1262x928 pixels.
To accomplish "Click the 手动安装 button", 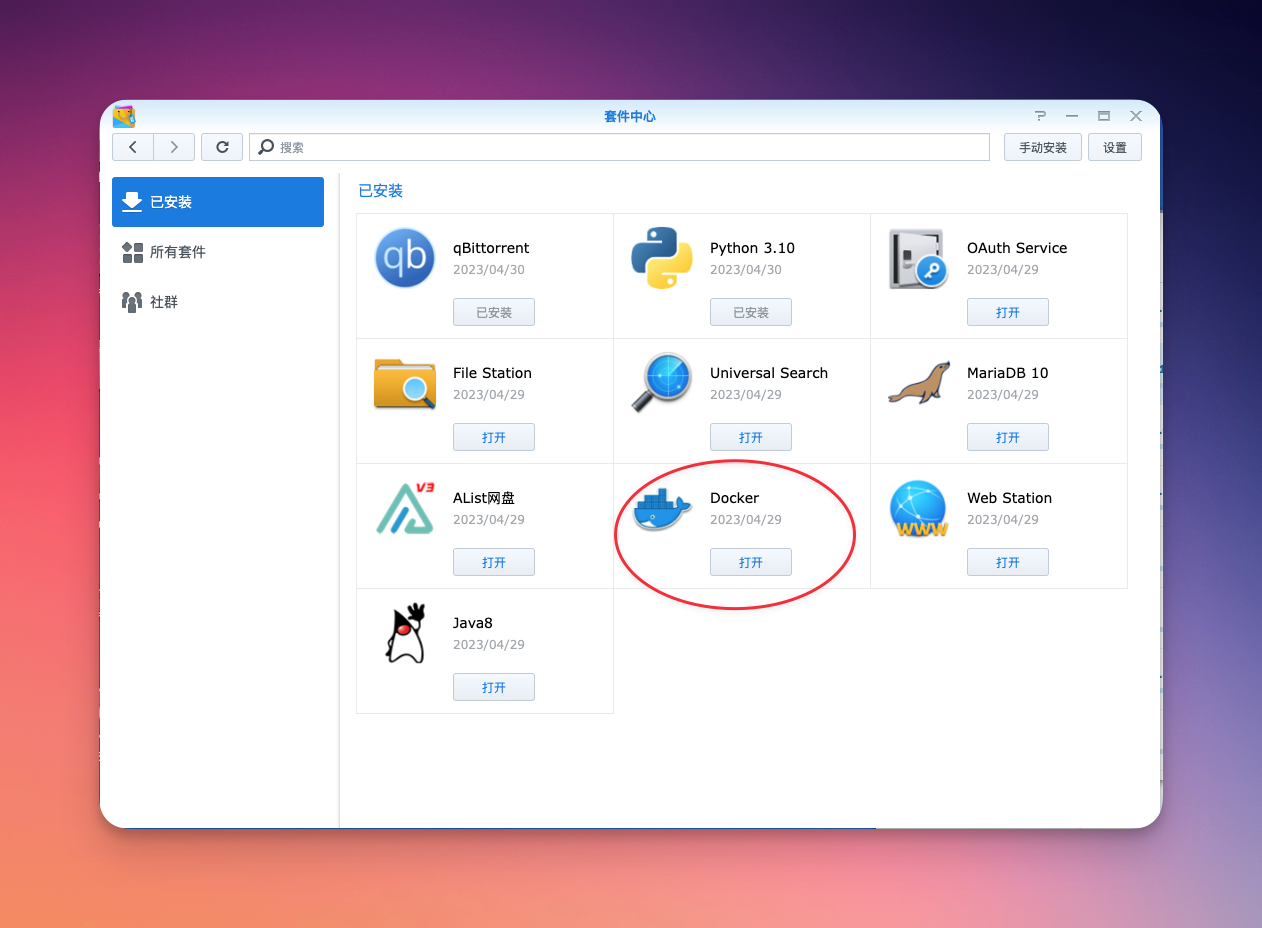I will pyautogui.click(x=1043, y=147).
